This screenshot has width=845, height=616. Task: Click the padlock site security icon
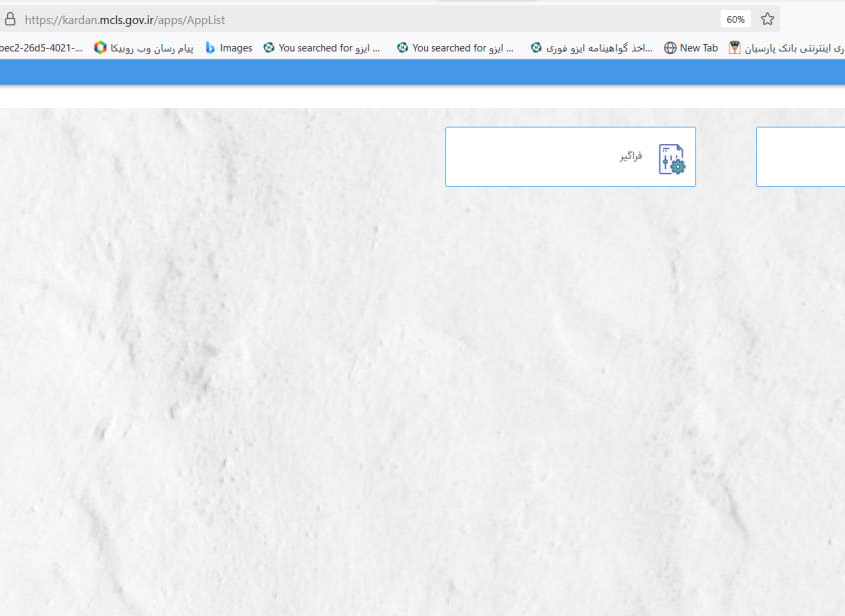coord(10,19)
